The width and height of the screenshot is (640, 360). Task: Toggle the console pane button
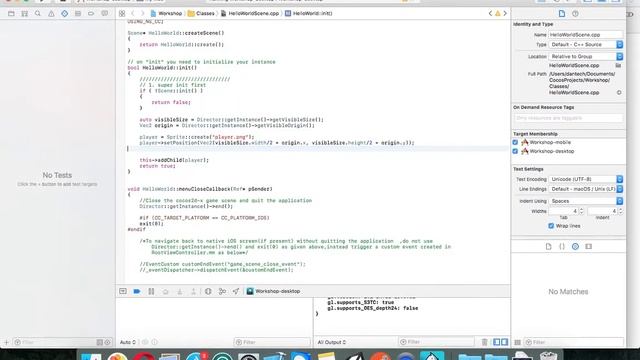pos(504,342)
